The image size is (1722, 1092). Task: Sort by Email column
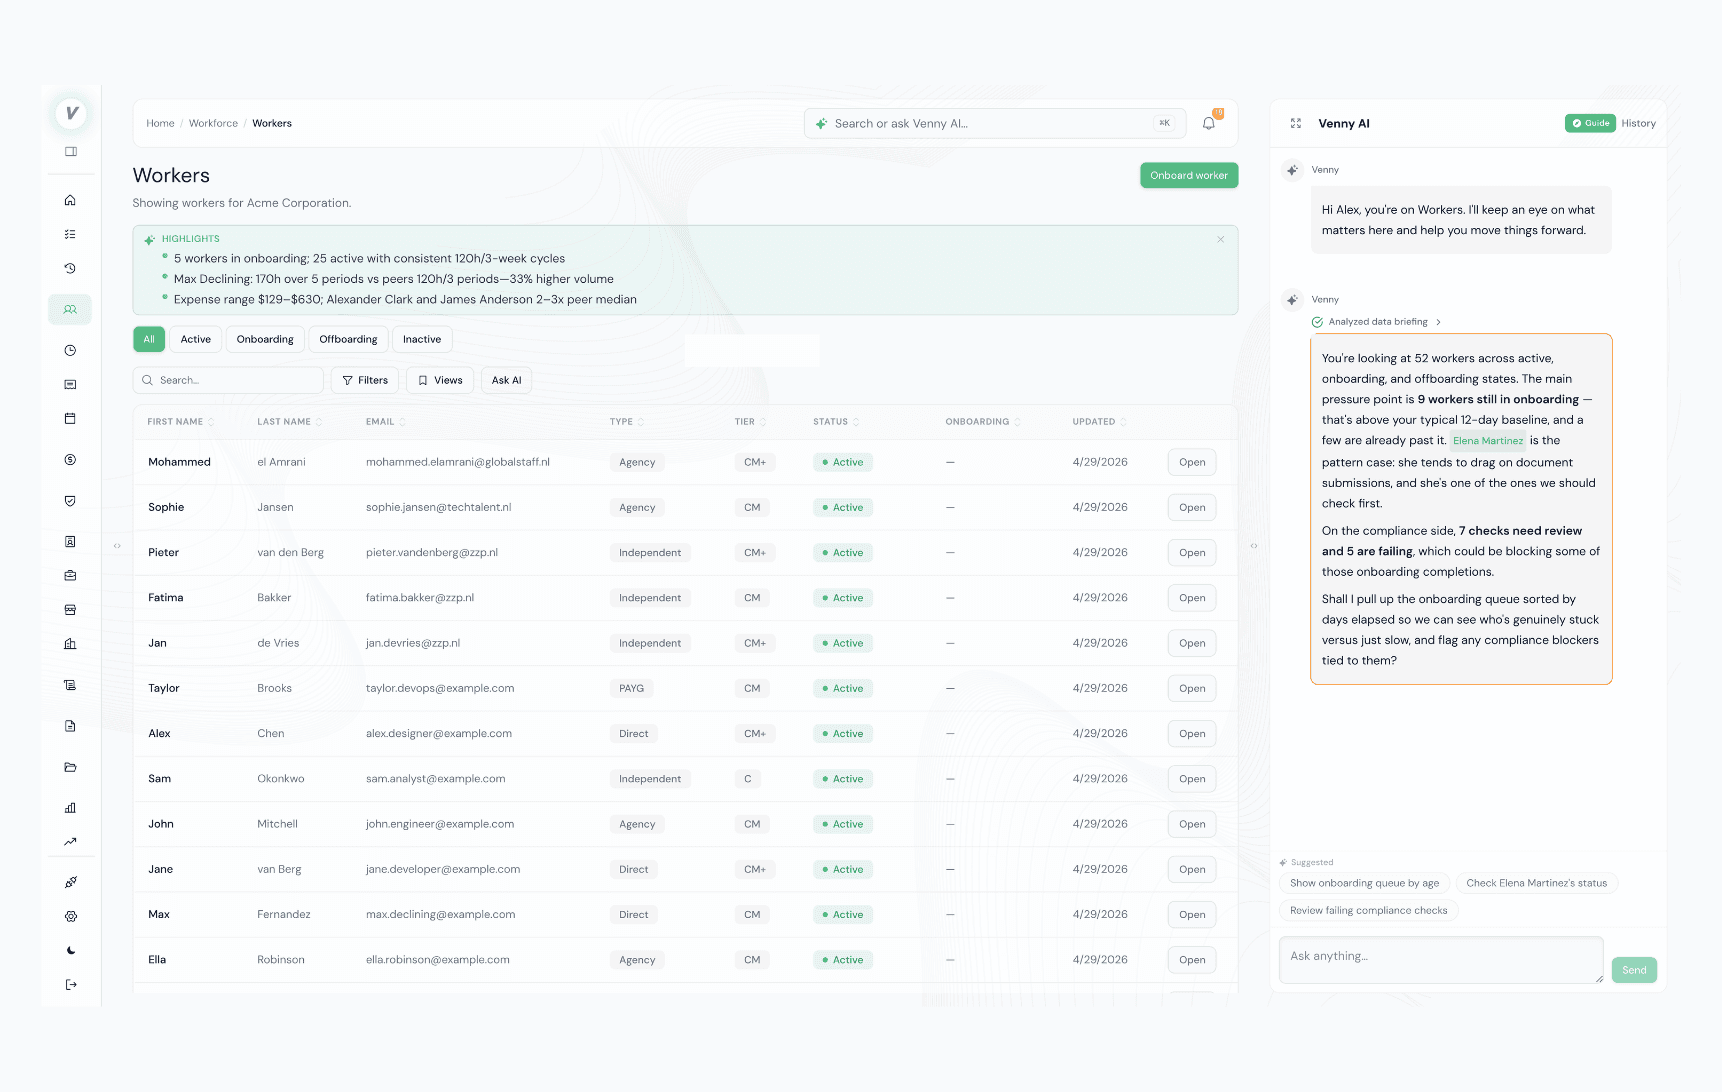[x=385, y=422]
